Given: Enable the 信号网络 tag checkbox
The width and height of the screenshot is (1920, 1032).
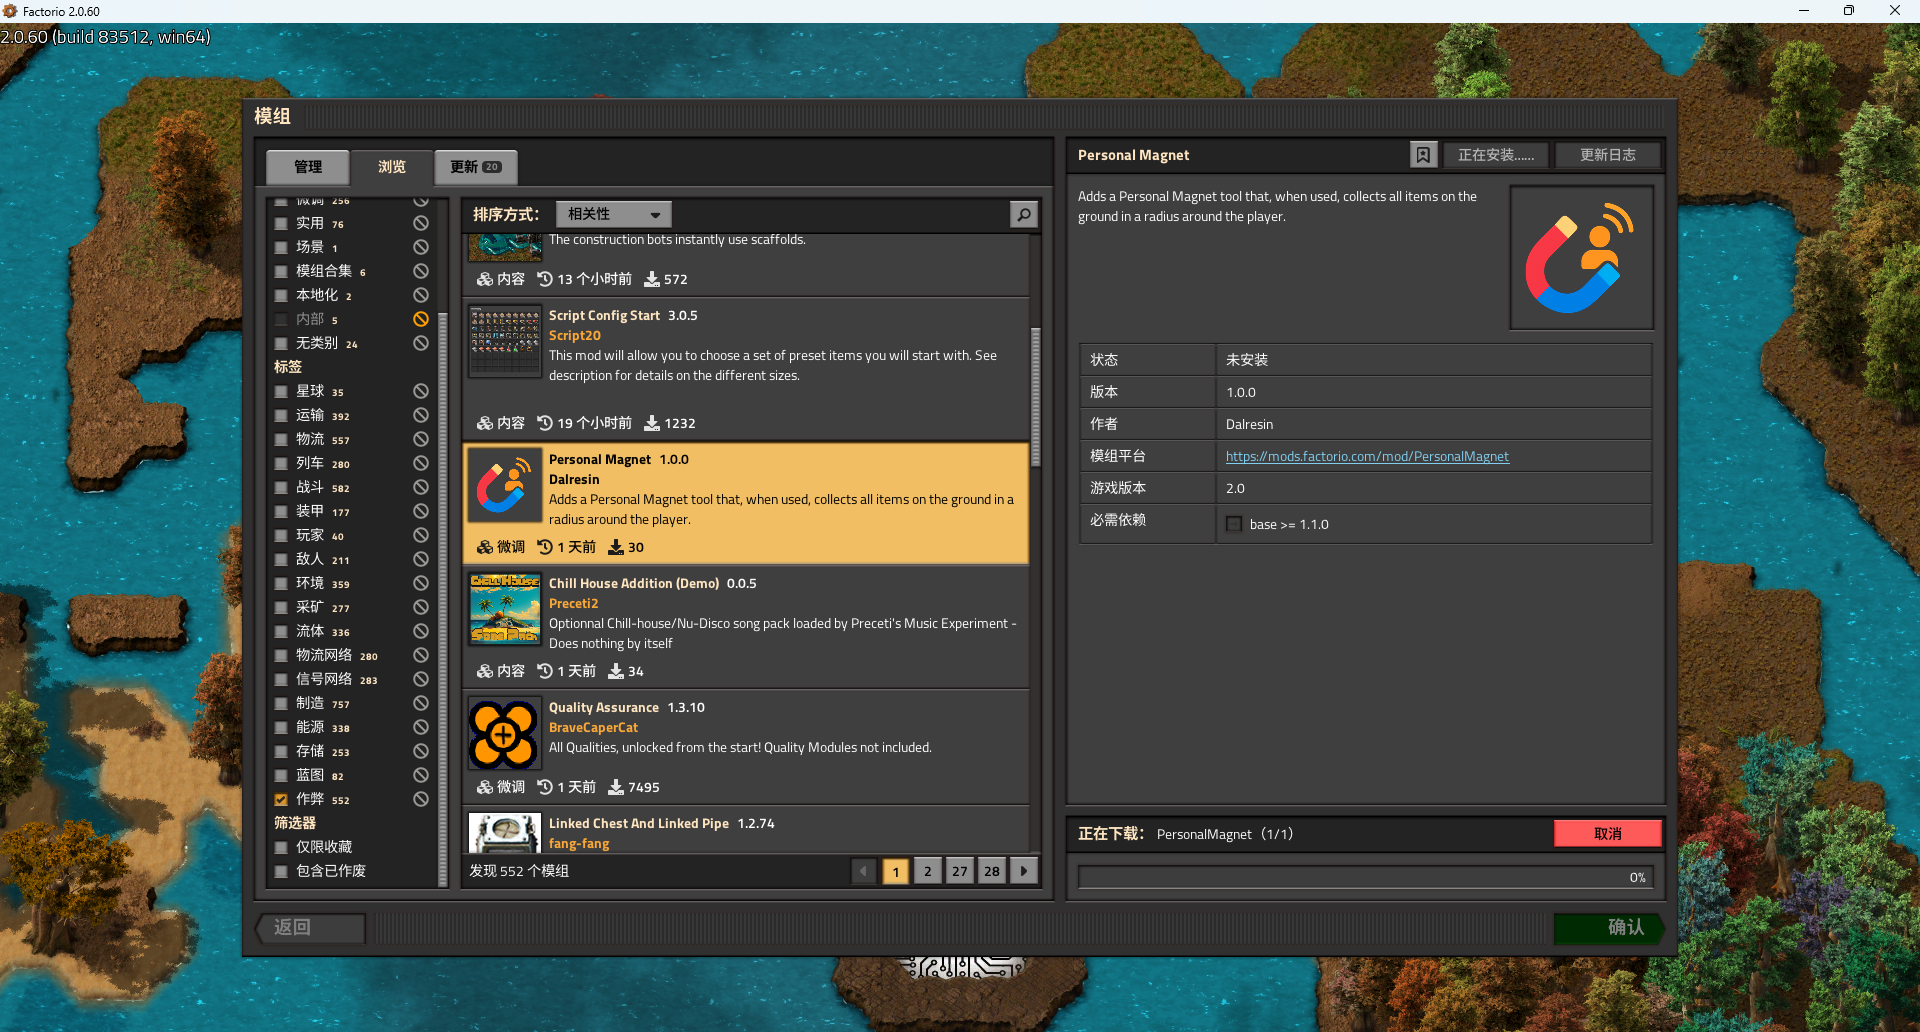Looking at the screenshot, I should pyautogui.click(x=281, y=679).
